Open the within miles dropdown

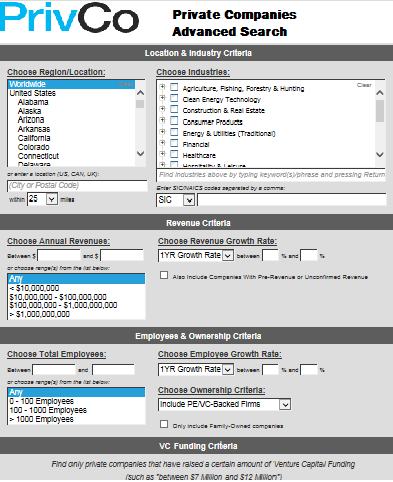coord(42,199)
